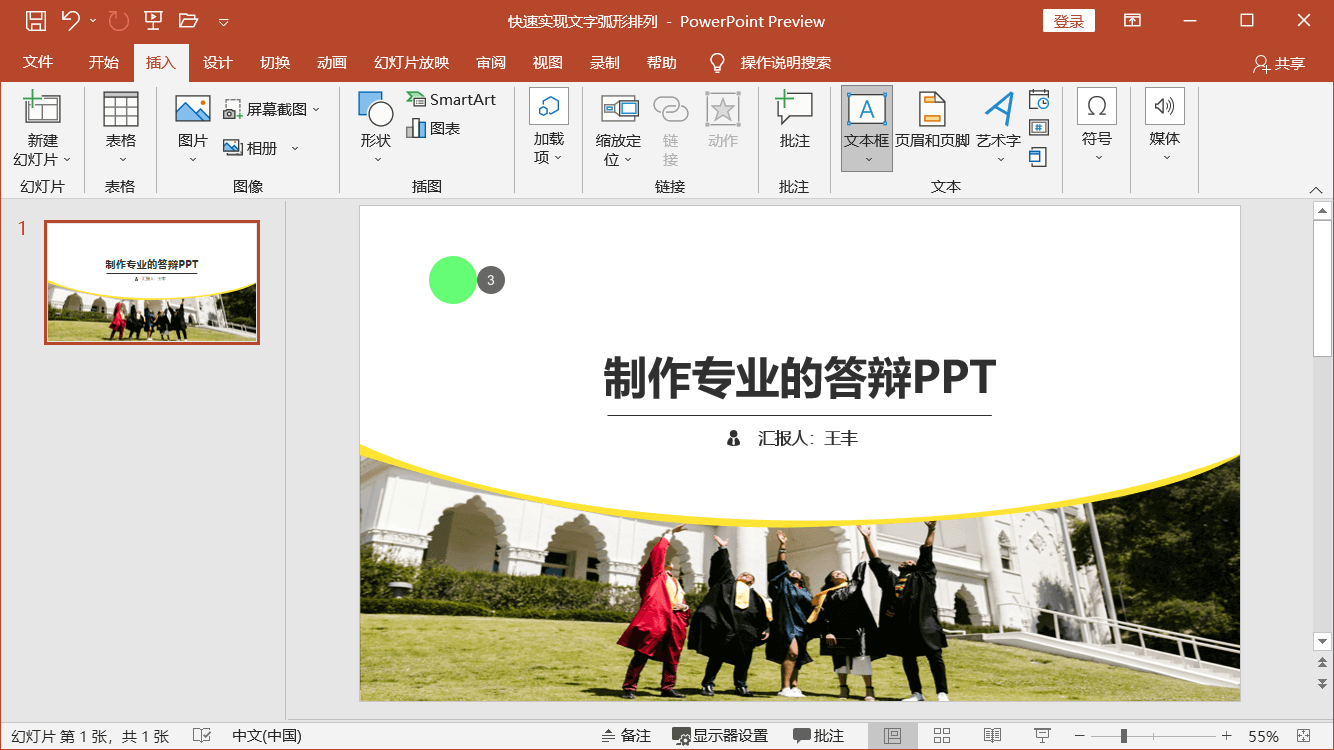Insert a 图表 chart
Image resolution: width=1334 pixels, height=750 pixels.
433,128
